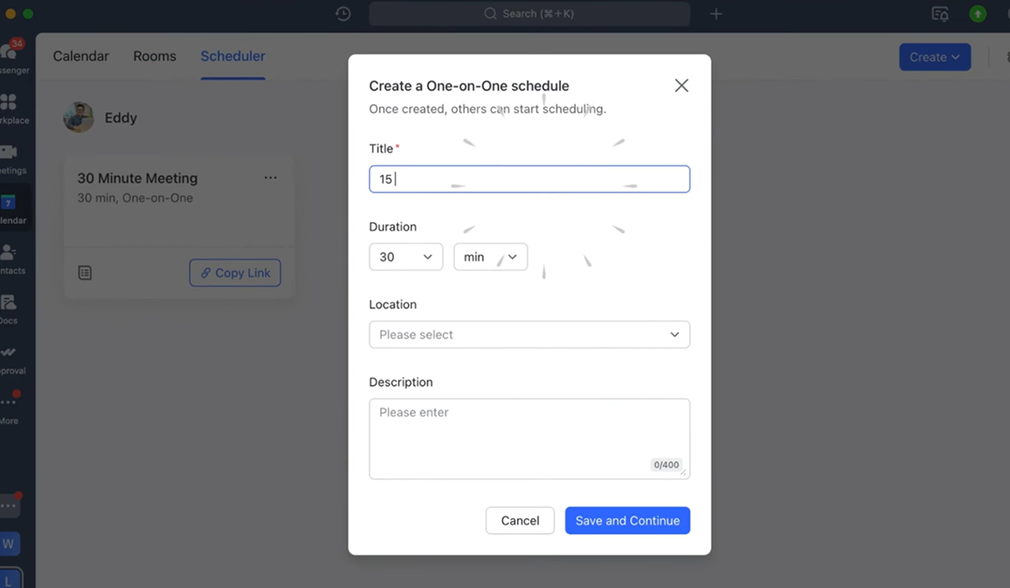
Task: Open Docs from the sidebar
Action: tap(8, 306)
